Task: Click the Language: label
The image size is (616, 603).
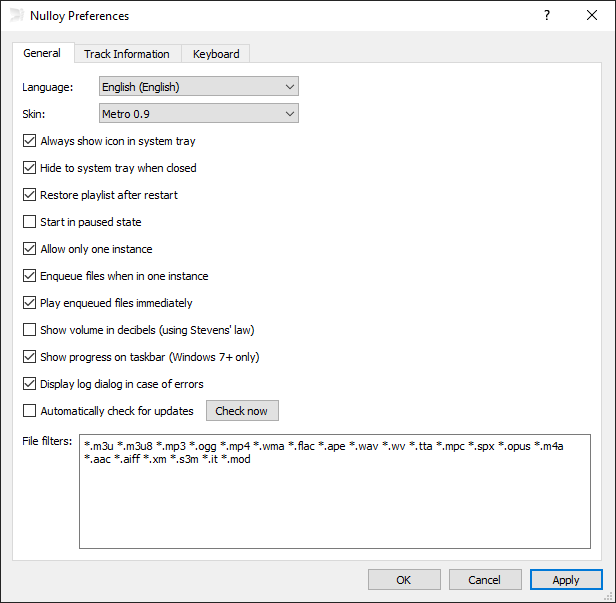Action: click(48, 87)
